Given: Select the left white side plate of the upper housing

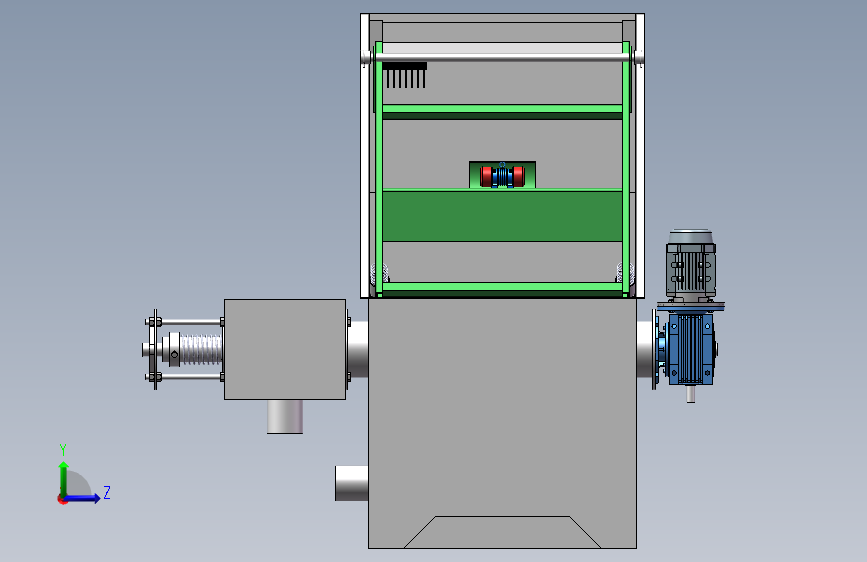Looking at the screenshot, I should coord(364,155).
